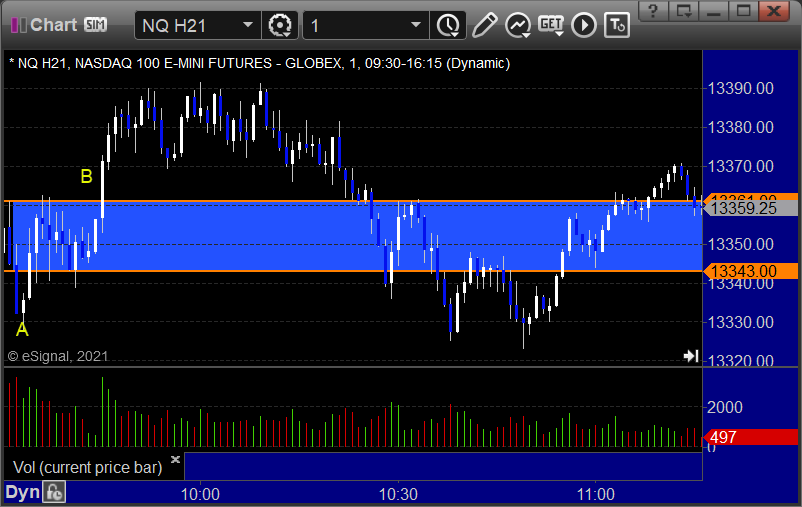Image resolution: width=802 pixels, height=507 pixels.
Task: Open the time template clock icon
Action: (448, 25)
